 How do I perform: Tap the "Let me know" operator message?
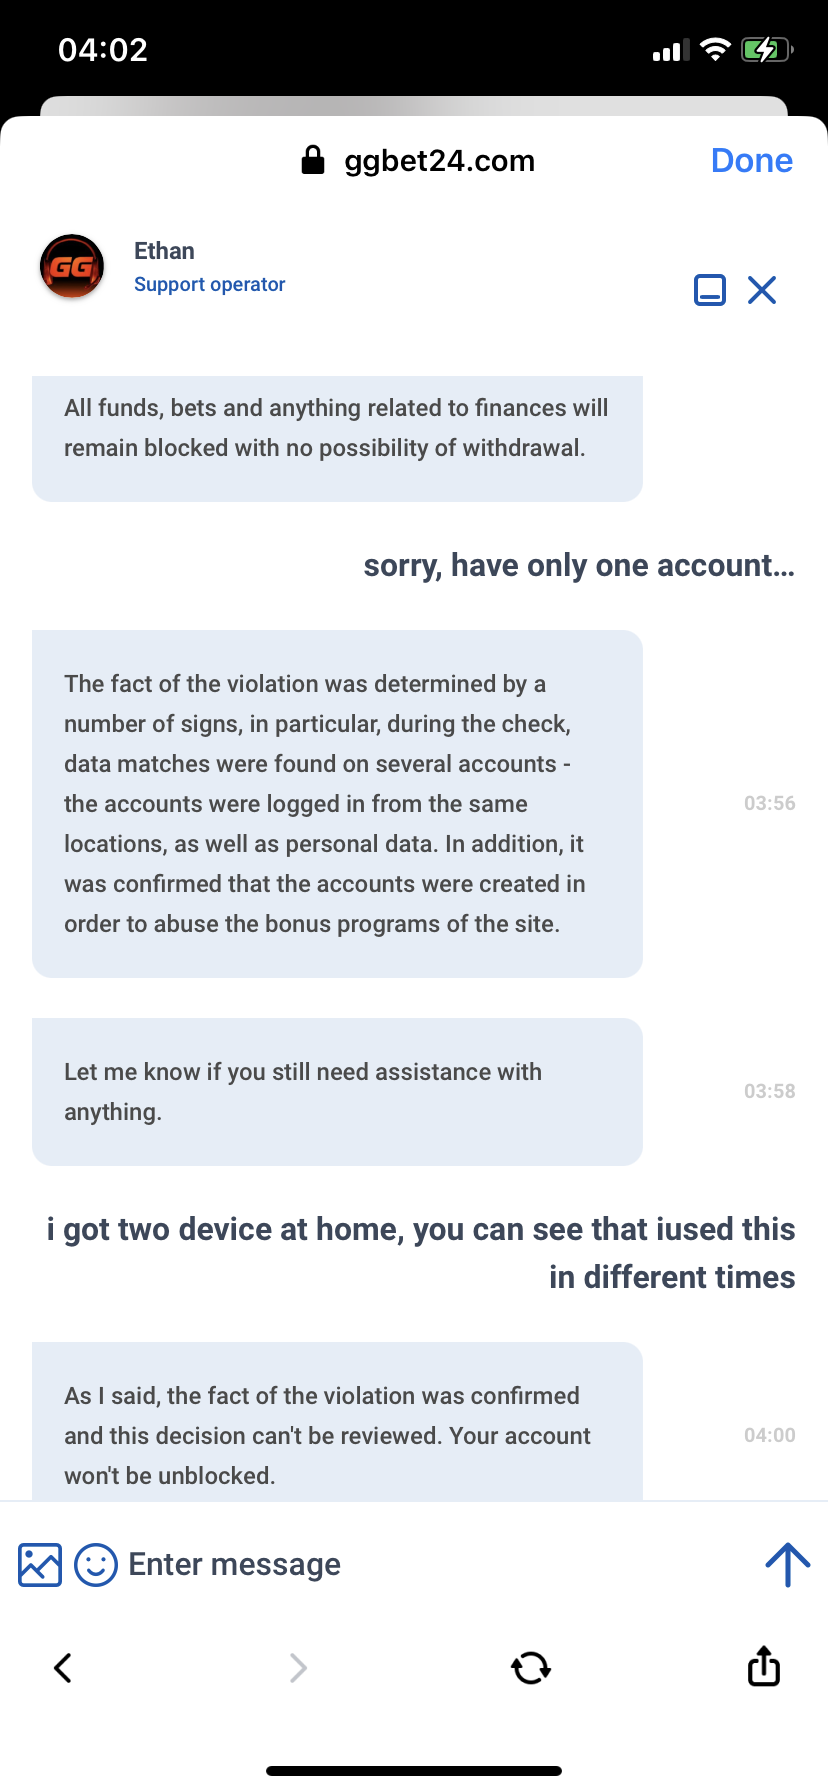click(337, 1092)
